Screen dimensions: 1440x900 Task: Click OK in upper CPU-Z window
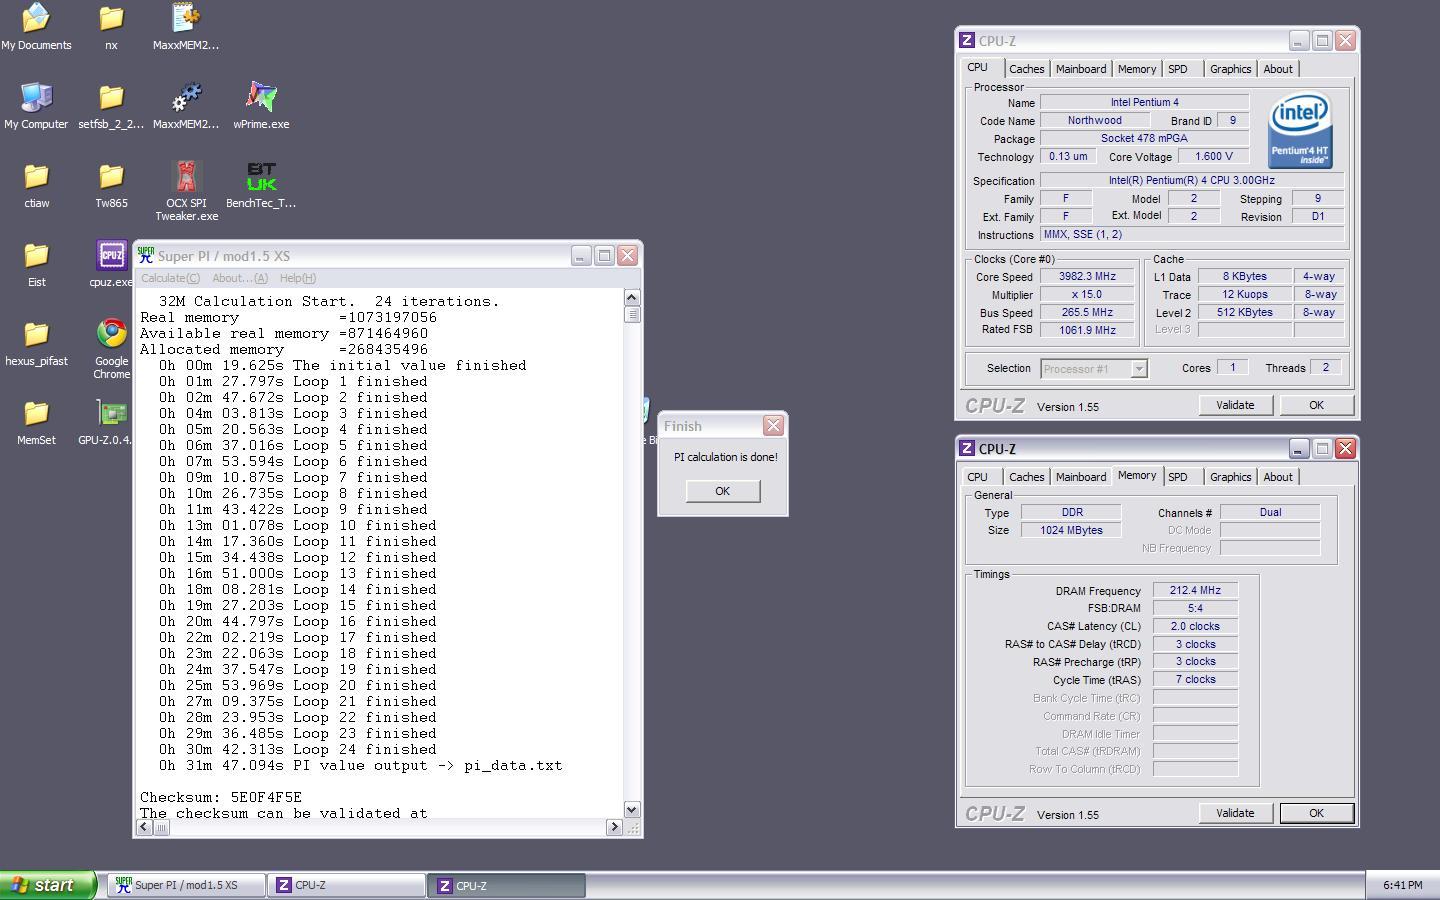click(1316, 405)
